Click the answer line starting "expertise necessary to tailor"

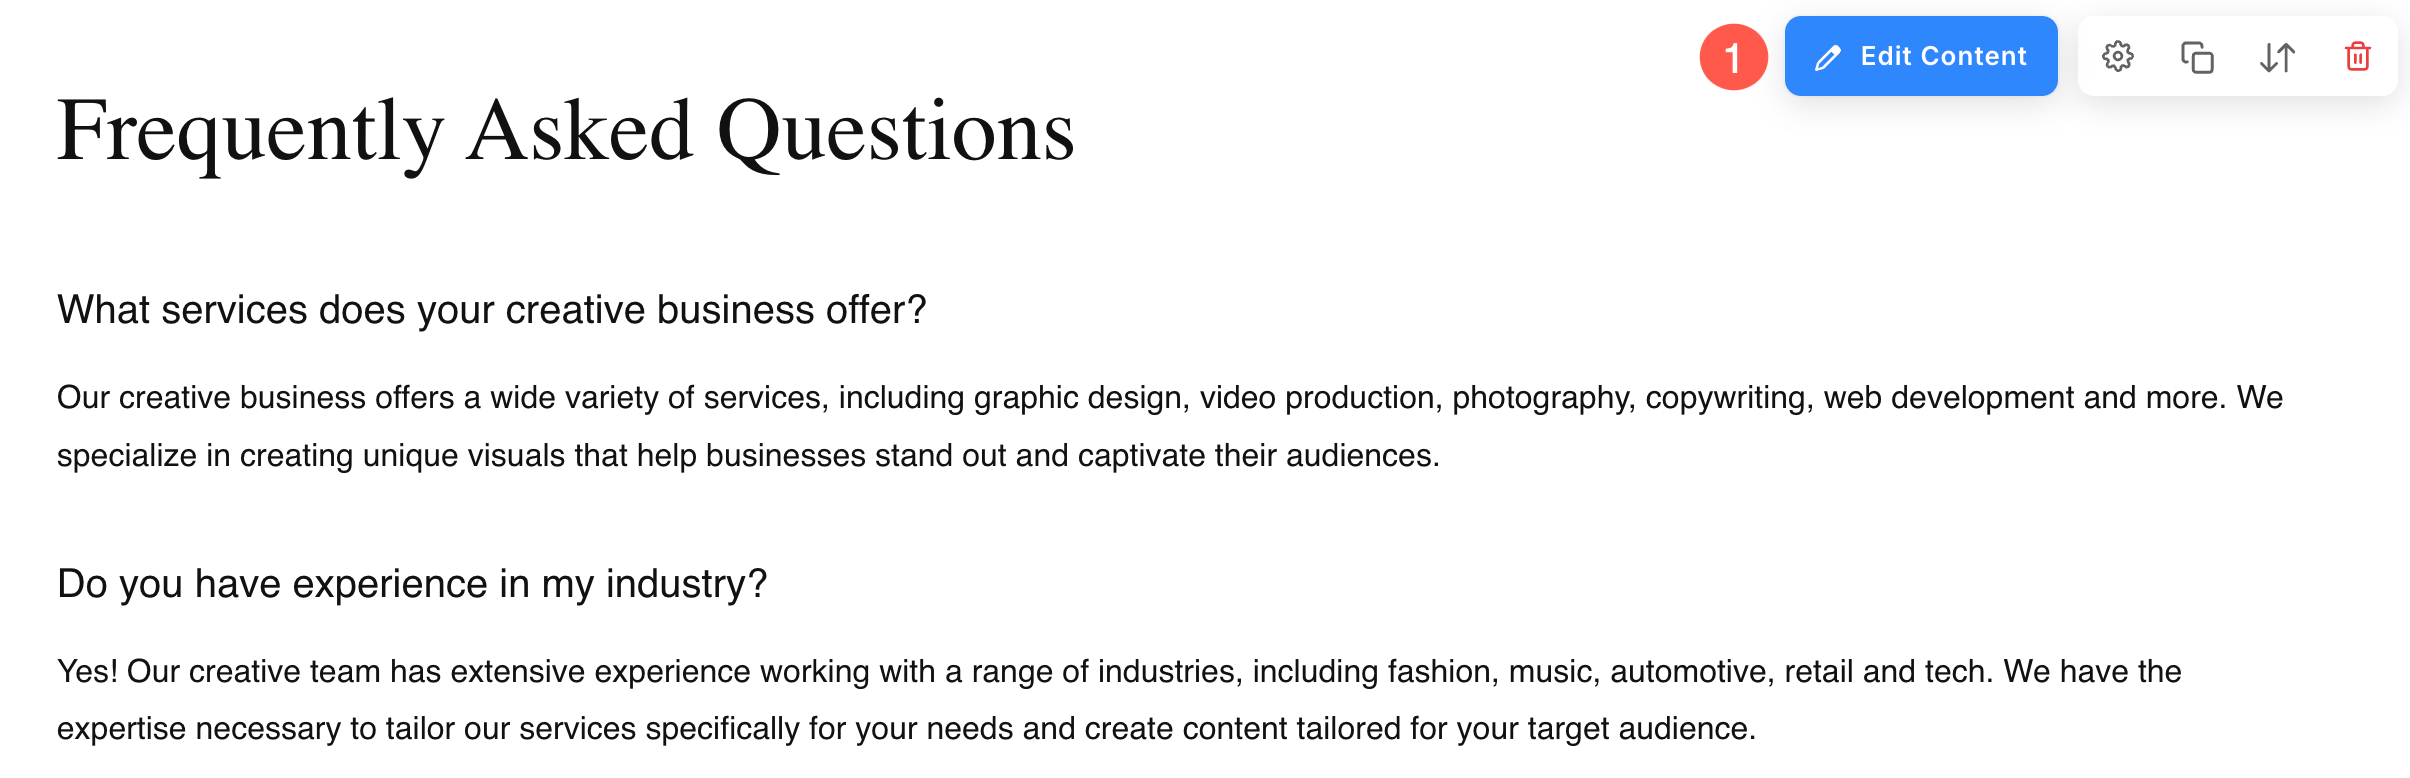tap(905, 729)
